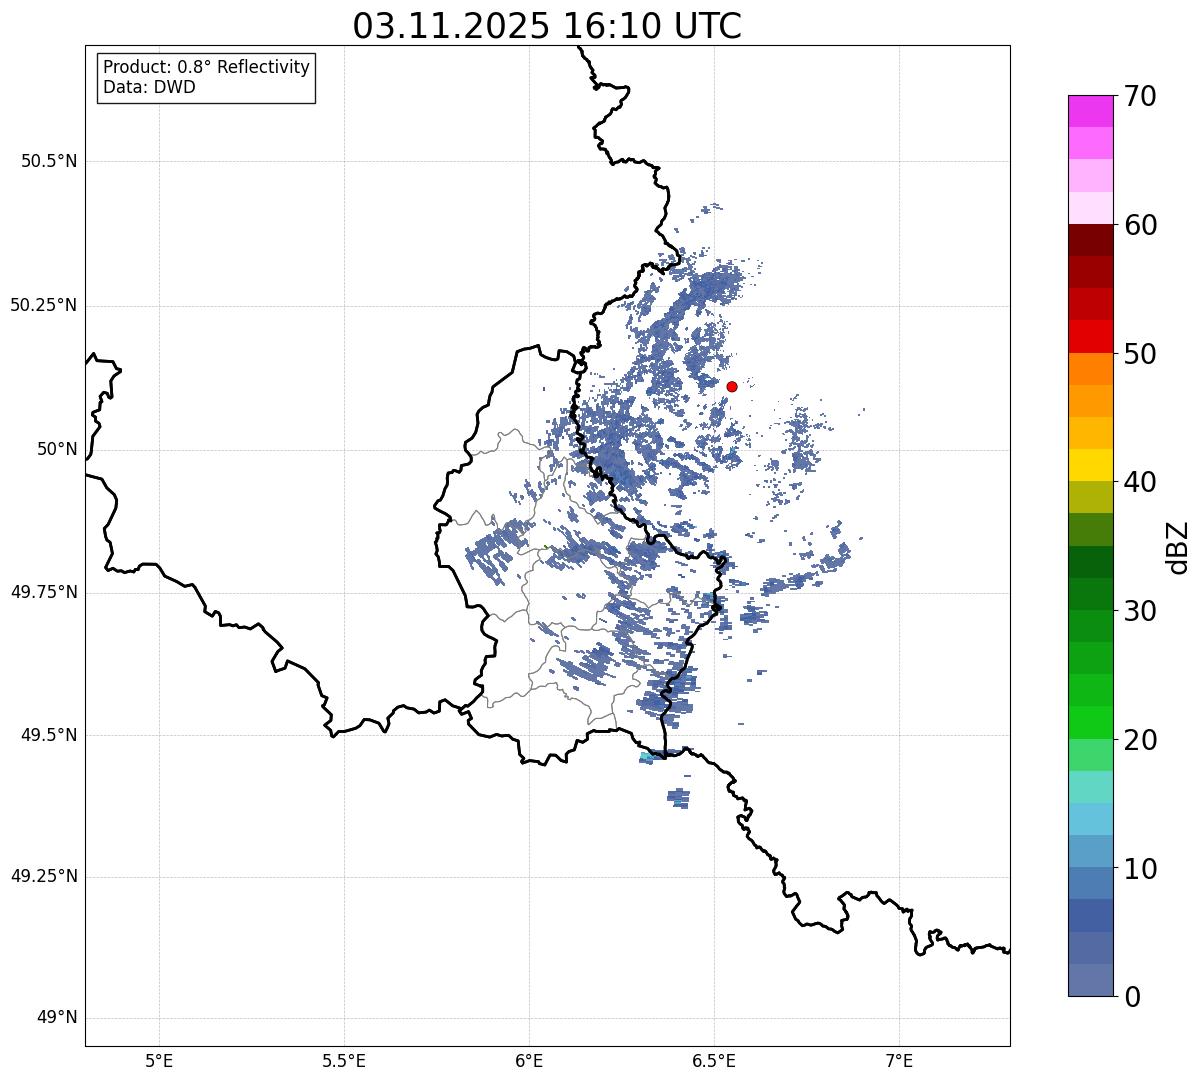Click the 49°N latitude label
Image resolution: width=1202 pixels, height=1081 pixels.
57,1018
